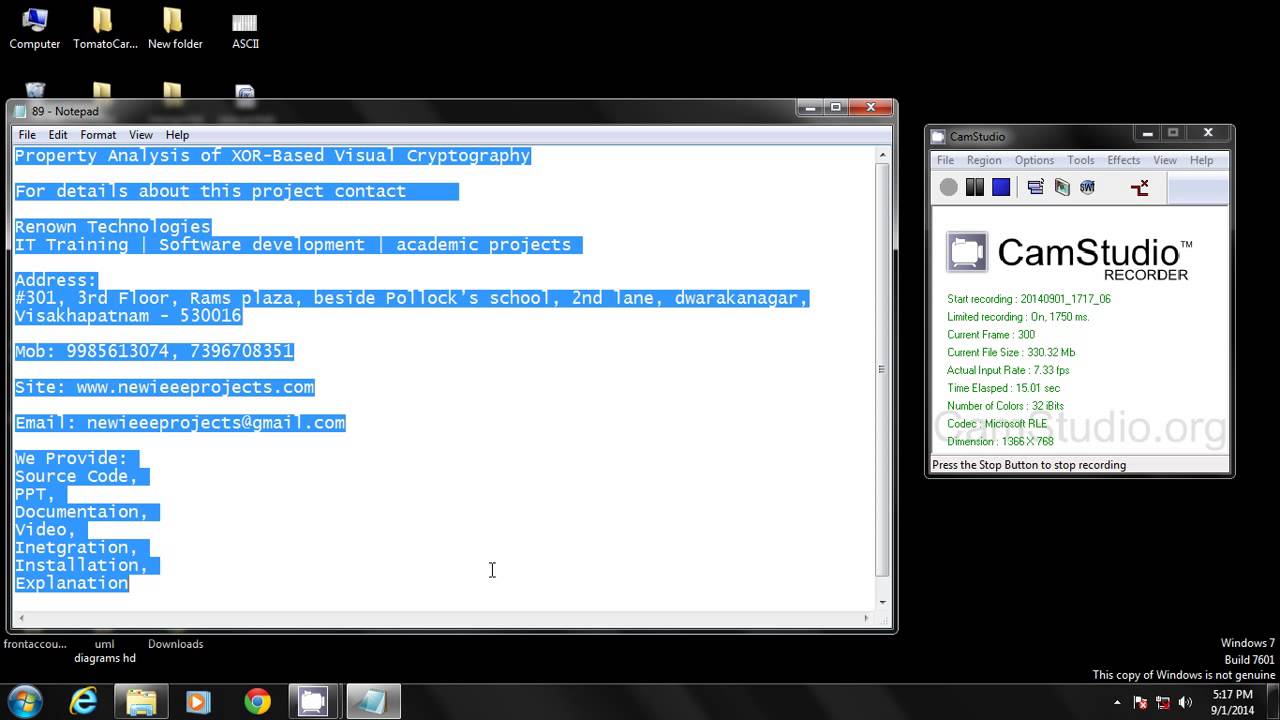This screenshot has height=720, width=1280.
Task: Click the red autopan icon in CamStudio
Action: [x=1139, y=187]
